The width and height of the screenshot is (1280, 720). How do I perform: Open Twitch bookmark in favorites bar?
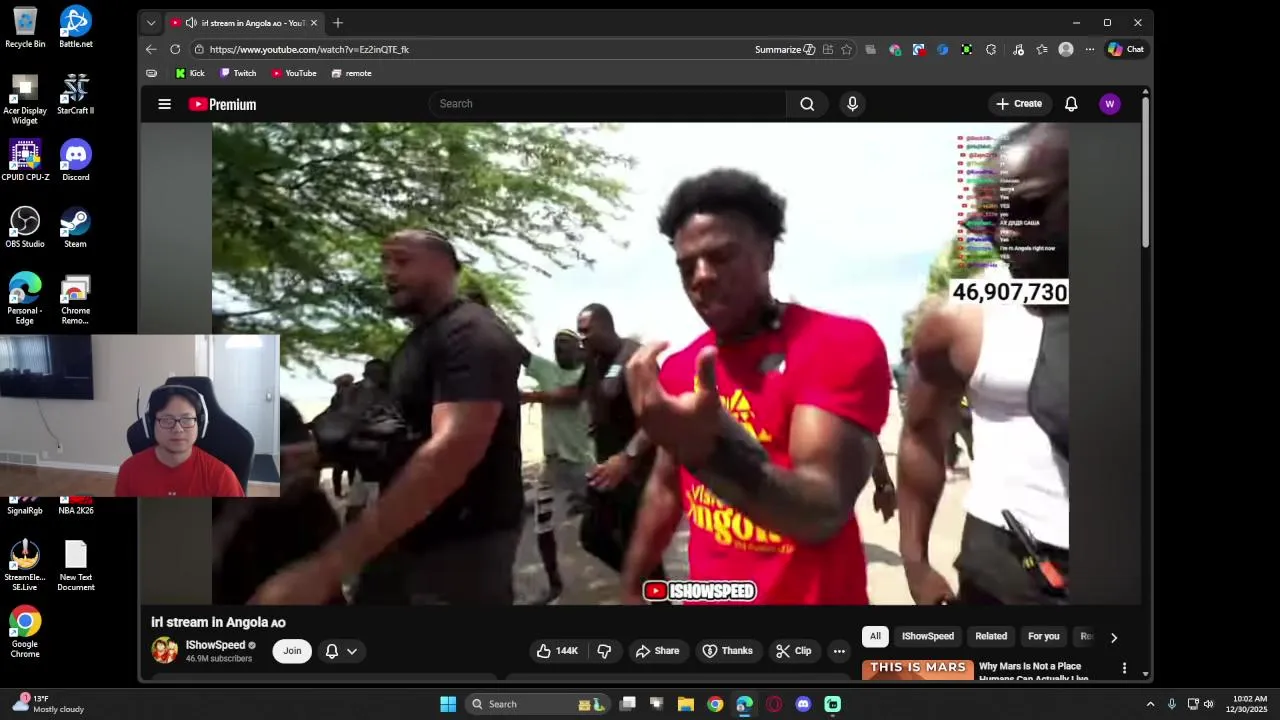238,73
